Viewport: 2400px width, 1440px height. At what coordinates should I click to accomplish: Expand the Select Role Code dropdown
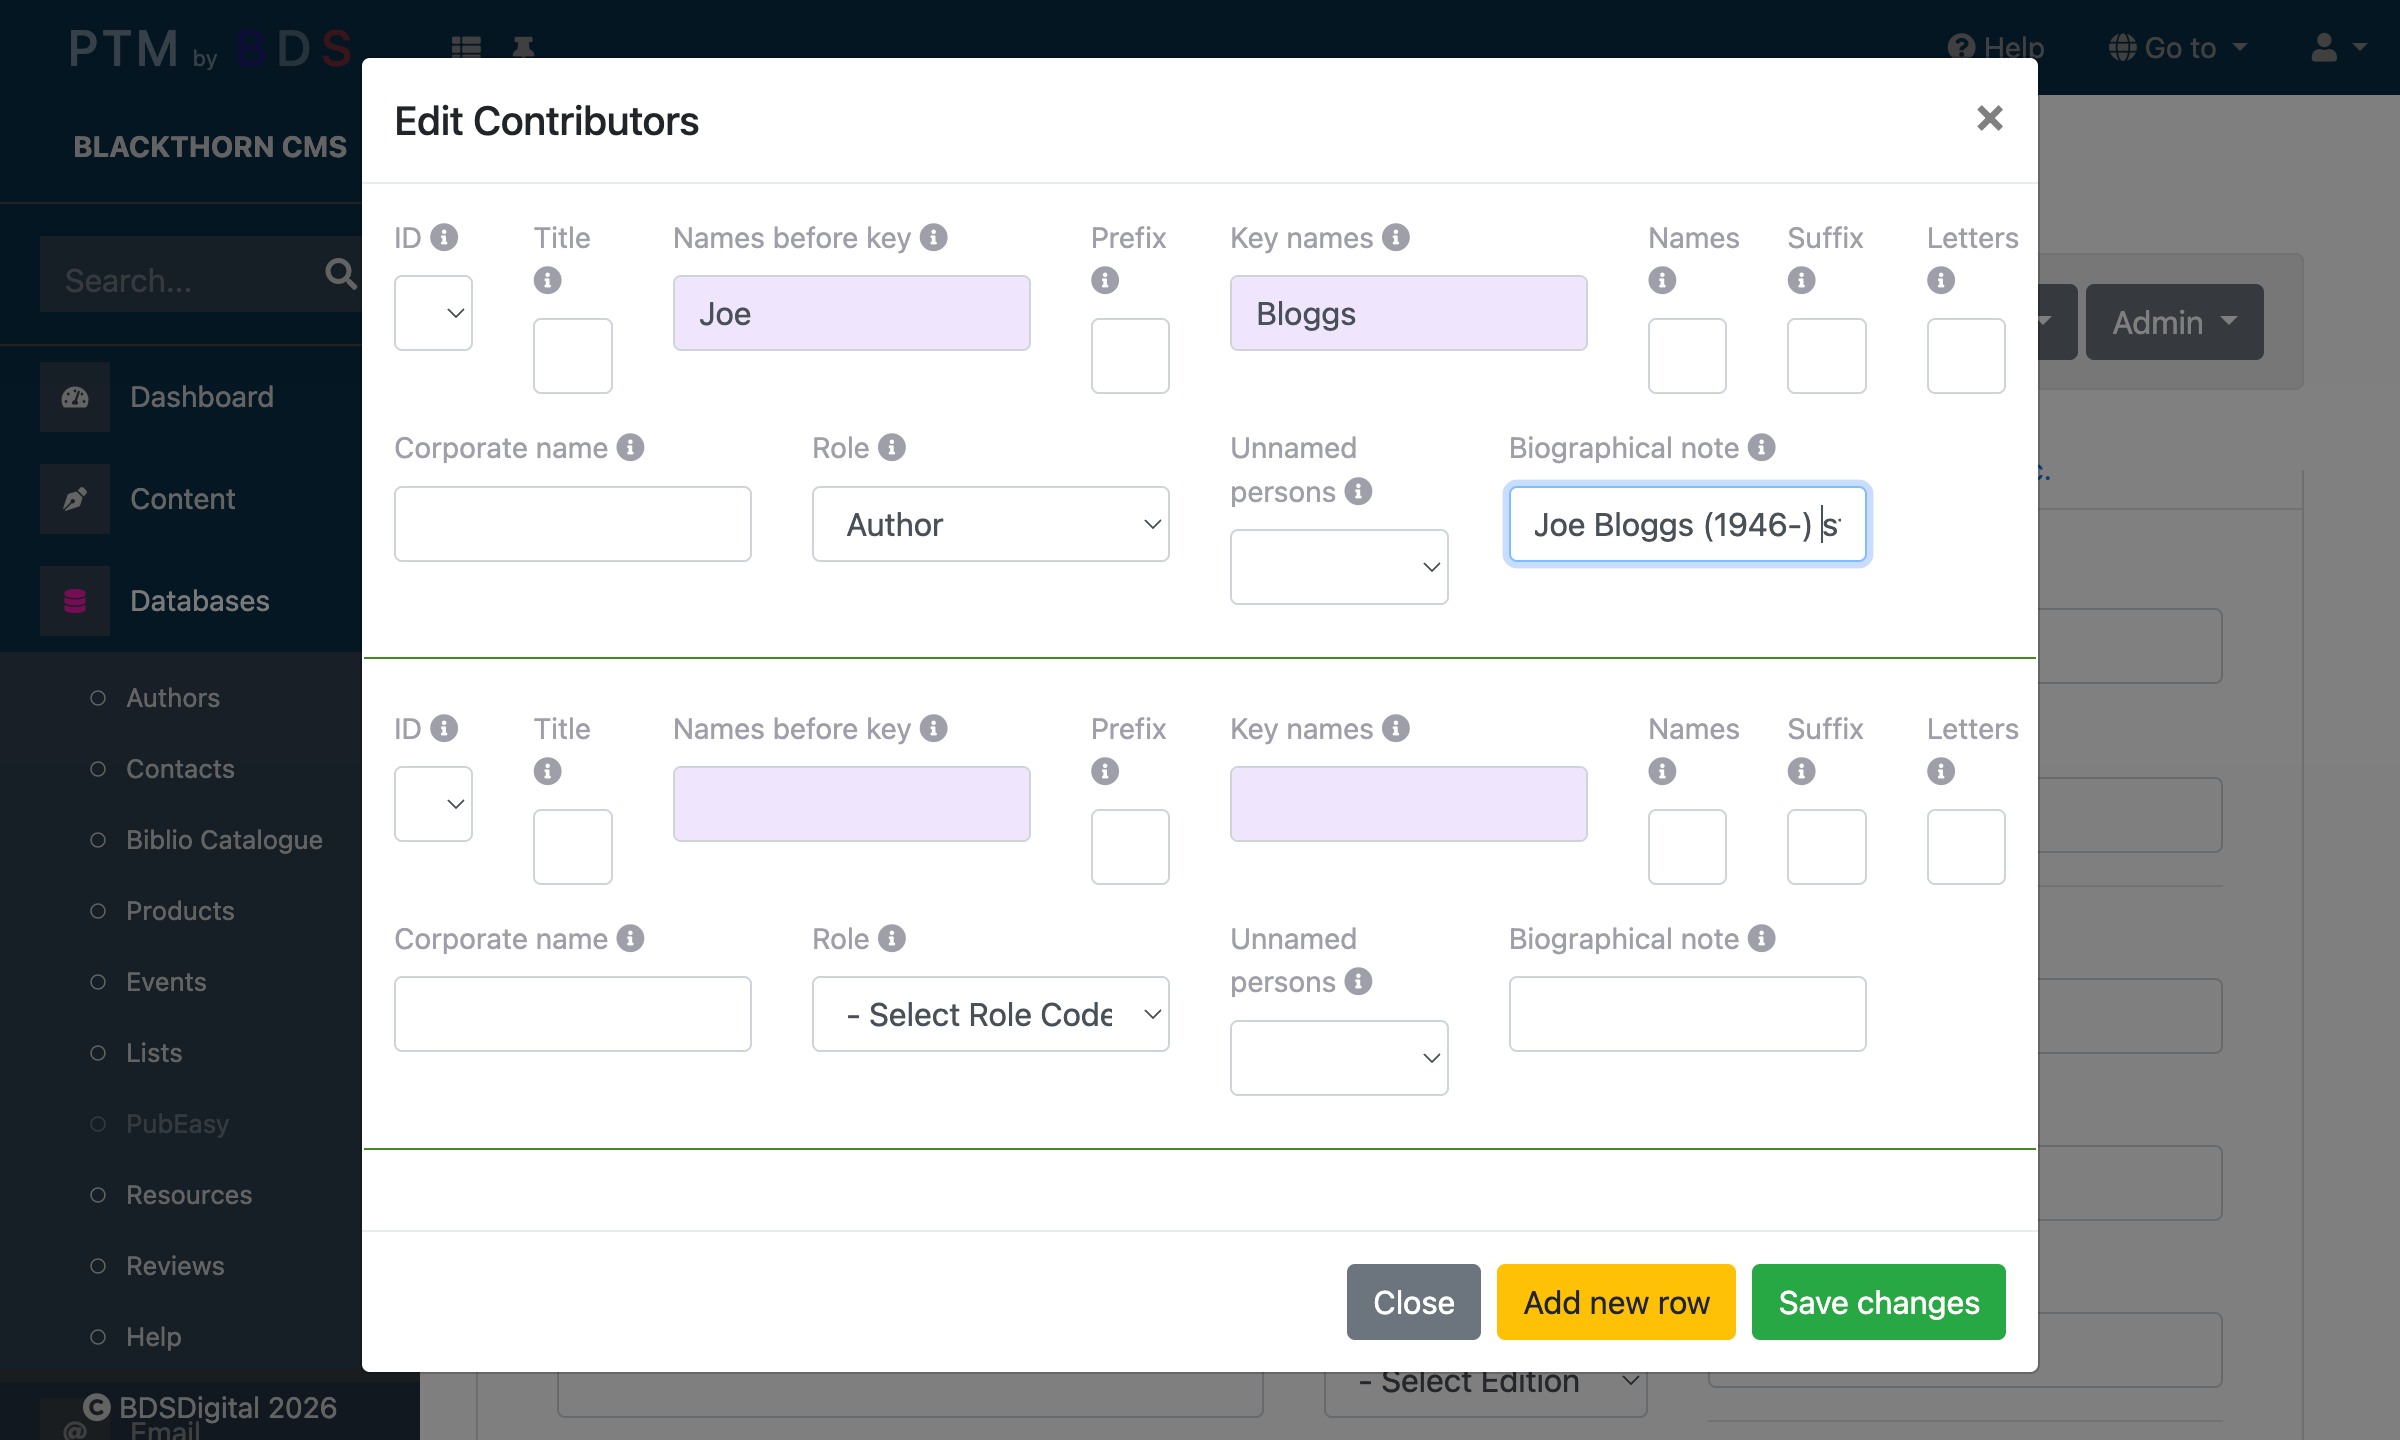990,1014
